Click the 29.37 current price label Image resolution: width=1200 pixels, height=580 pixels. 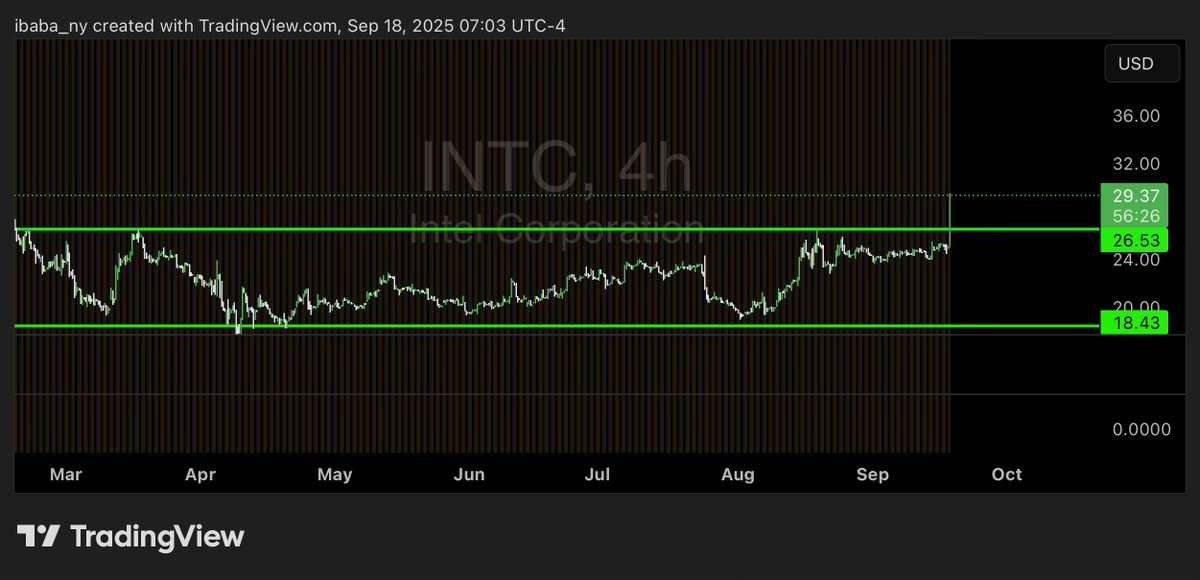click(x=1135, y=197)
